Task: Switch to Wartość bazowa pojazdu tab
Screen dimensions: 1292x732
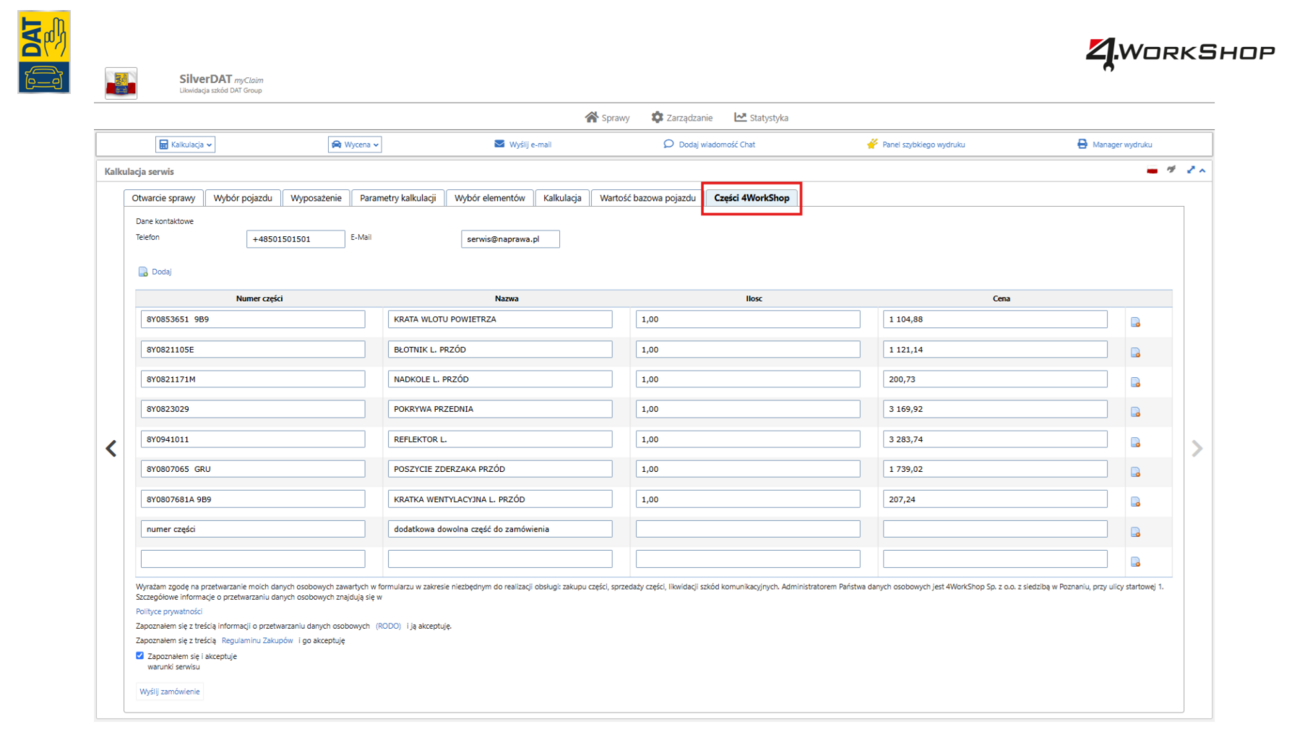Action: click(648, 198)
